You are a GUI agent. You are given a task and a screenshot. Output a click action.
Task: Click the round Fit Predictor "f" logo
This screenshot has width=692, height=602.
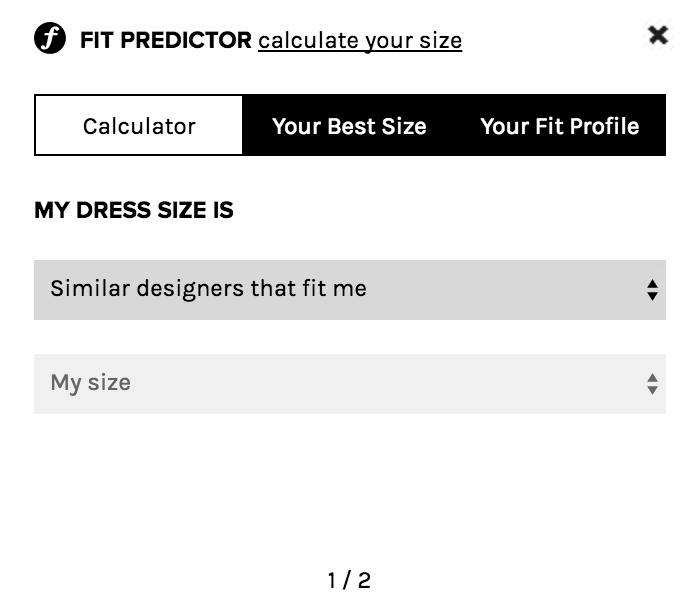pyautogui.click(x=50, y=38)
